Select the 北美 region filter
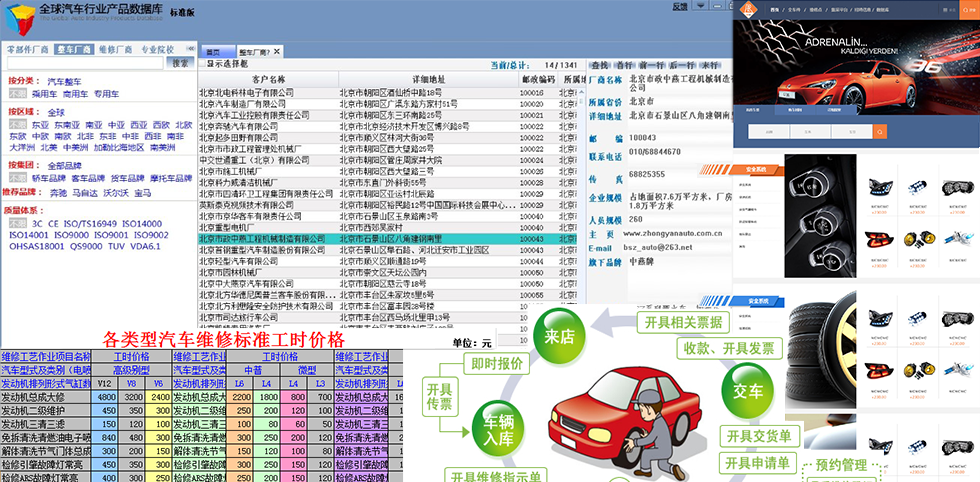Screen dimensions: 980x482 [x=49, y=148]
